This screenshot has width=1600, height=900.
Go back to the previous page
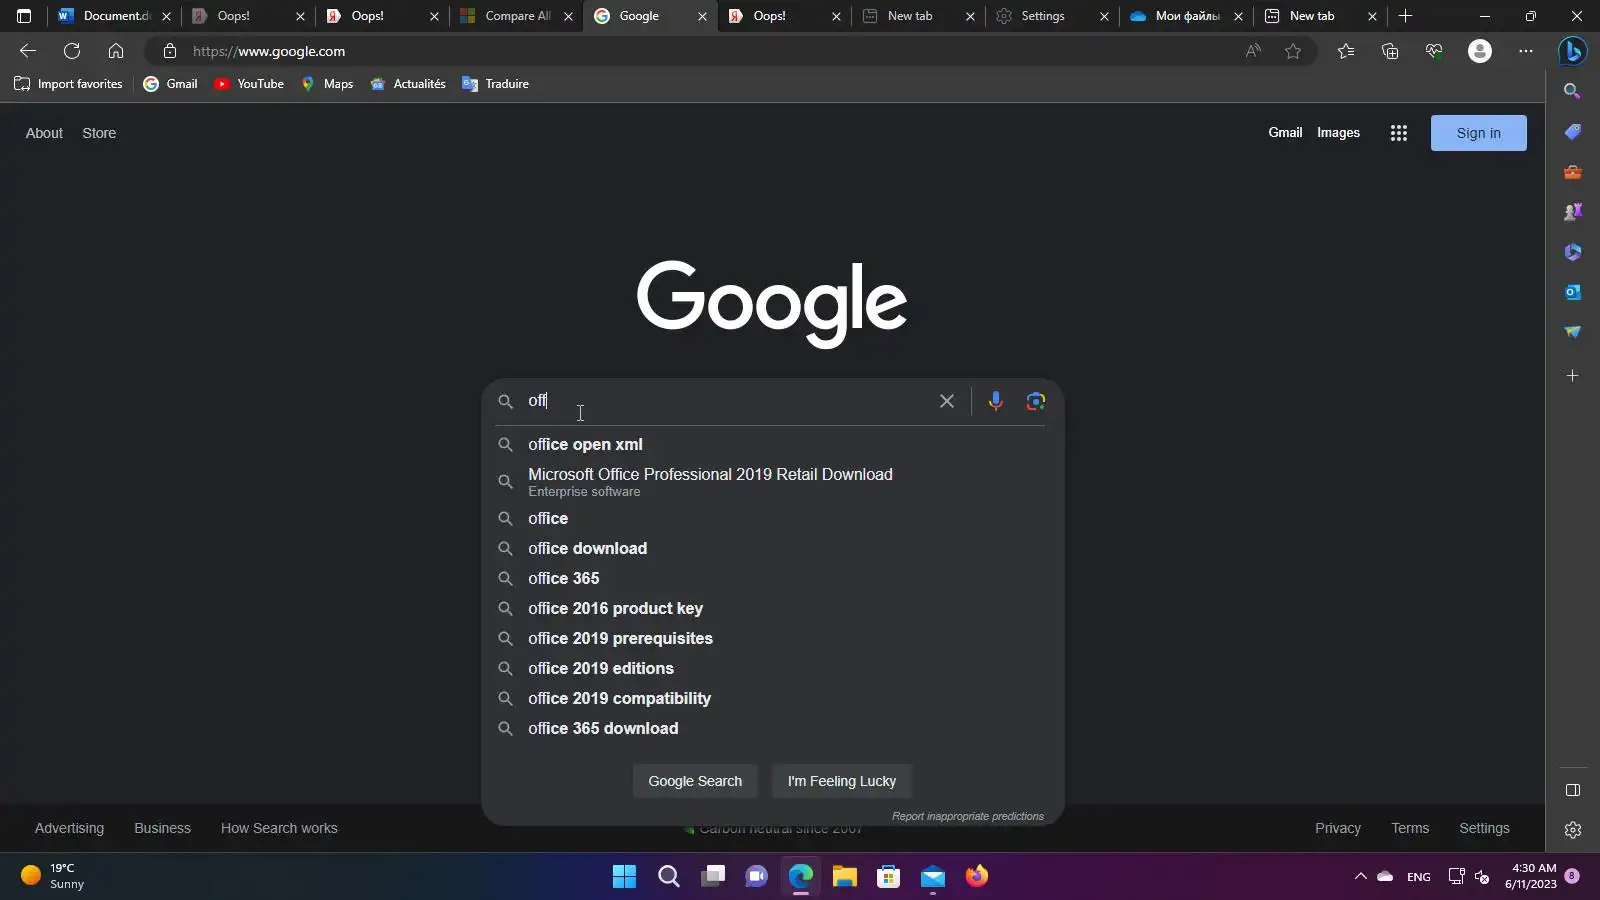(x=28, y=51)
